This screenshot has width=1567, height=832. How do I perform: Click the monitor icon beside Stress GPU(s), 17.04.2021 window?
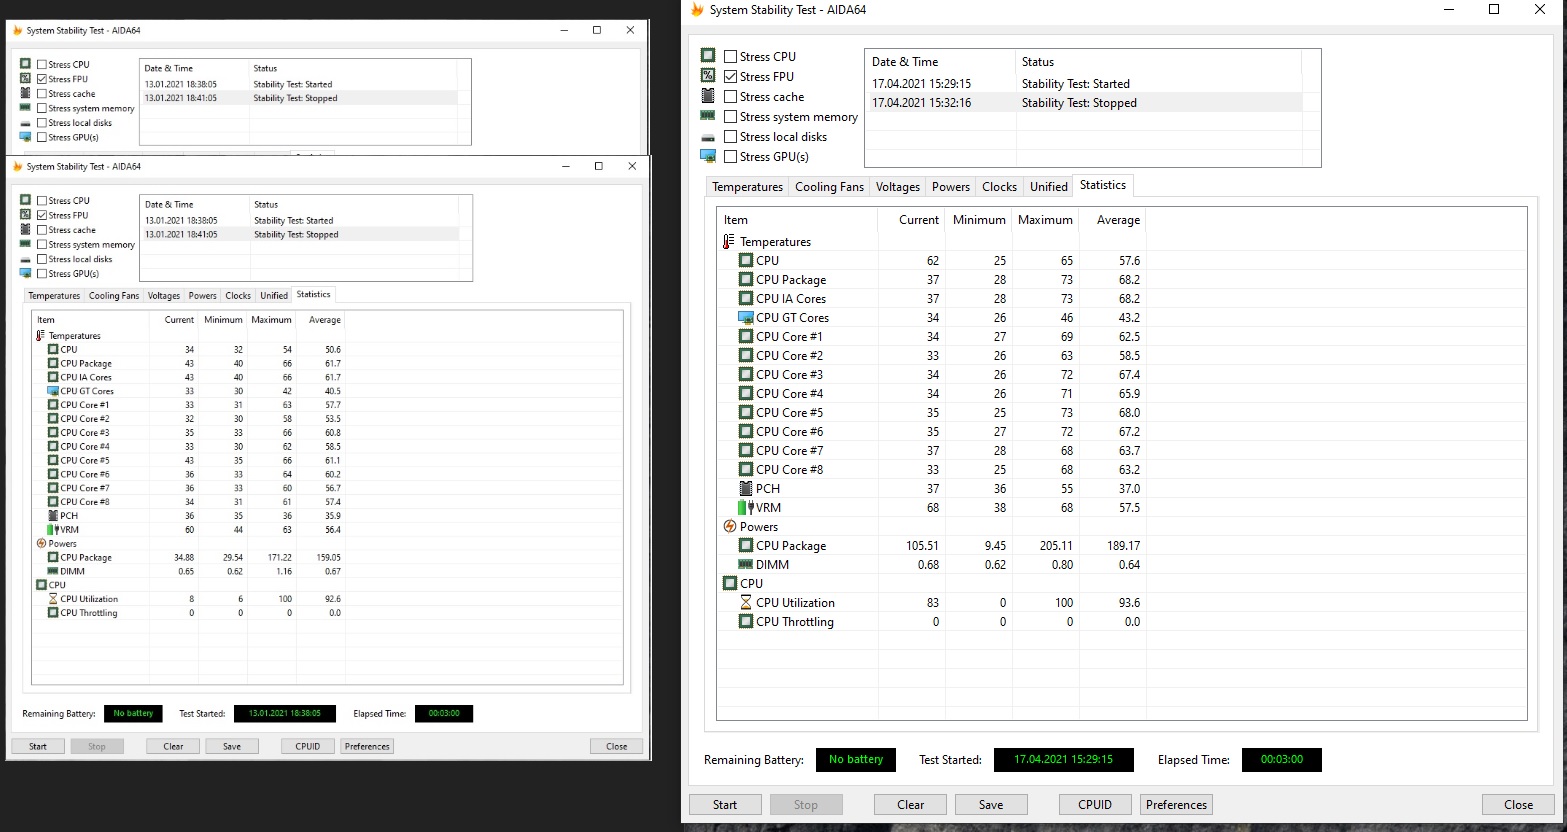pos(708,156)
